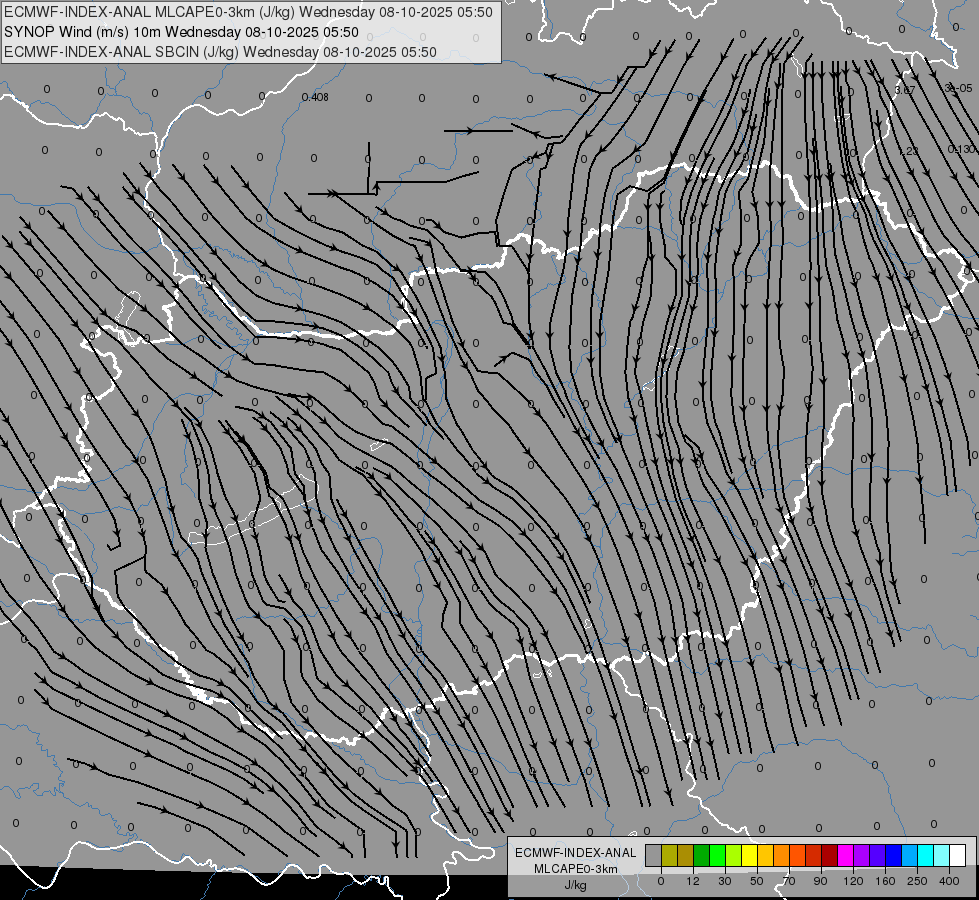This screenshot has height=900, width=979.
Task: Click the map value 1.23
Action: pyautogui.click(x=910, y=151)
